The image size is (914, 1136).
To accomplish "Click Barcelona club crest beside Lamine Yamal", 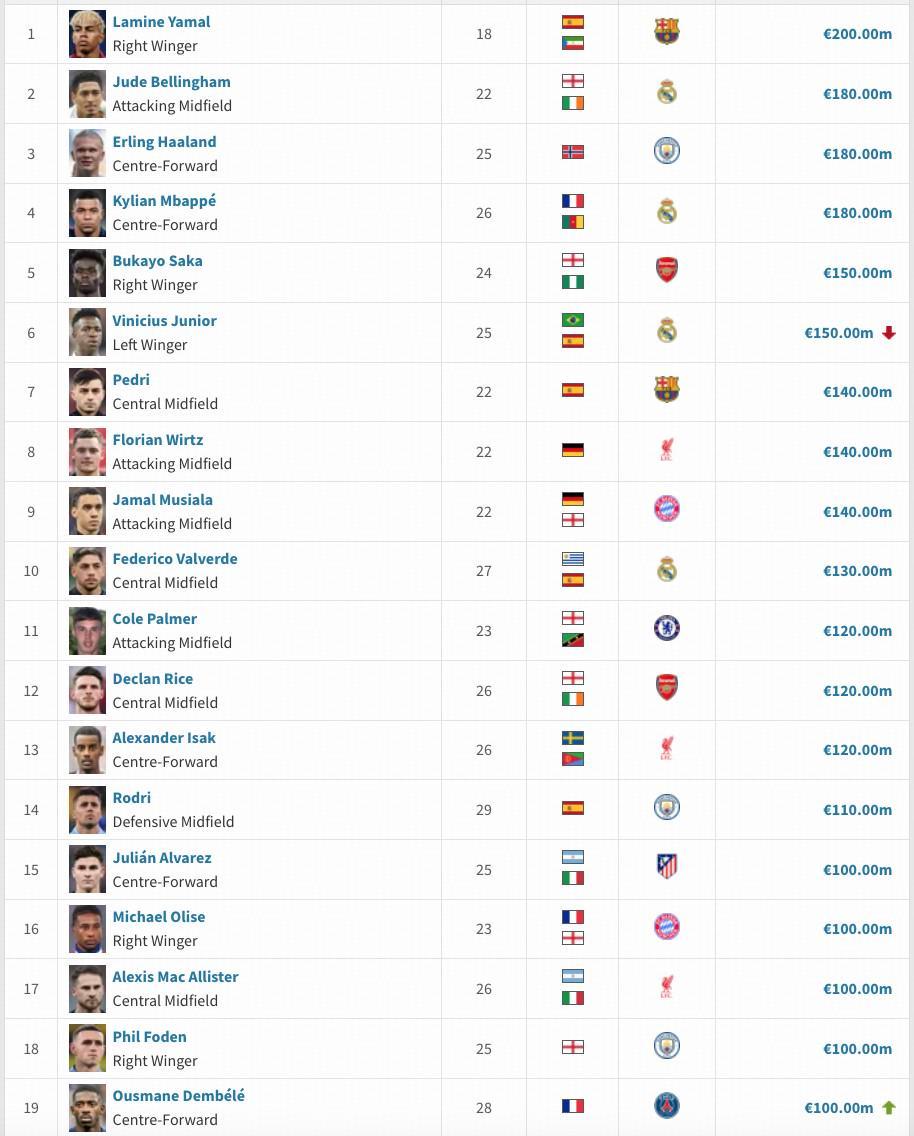I will pyautogui.click(x=667, y=32).
